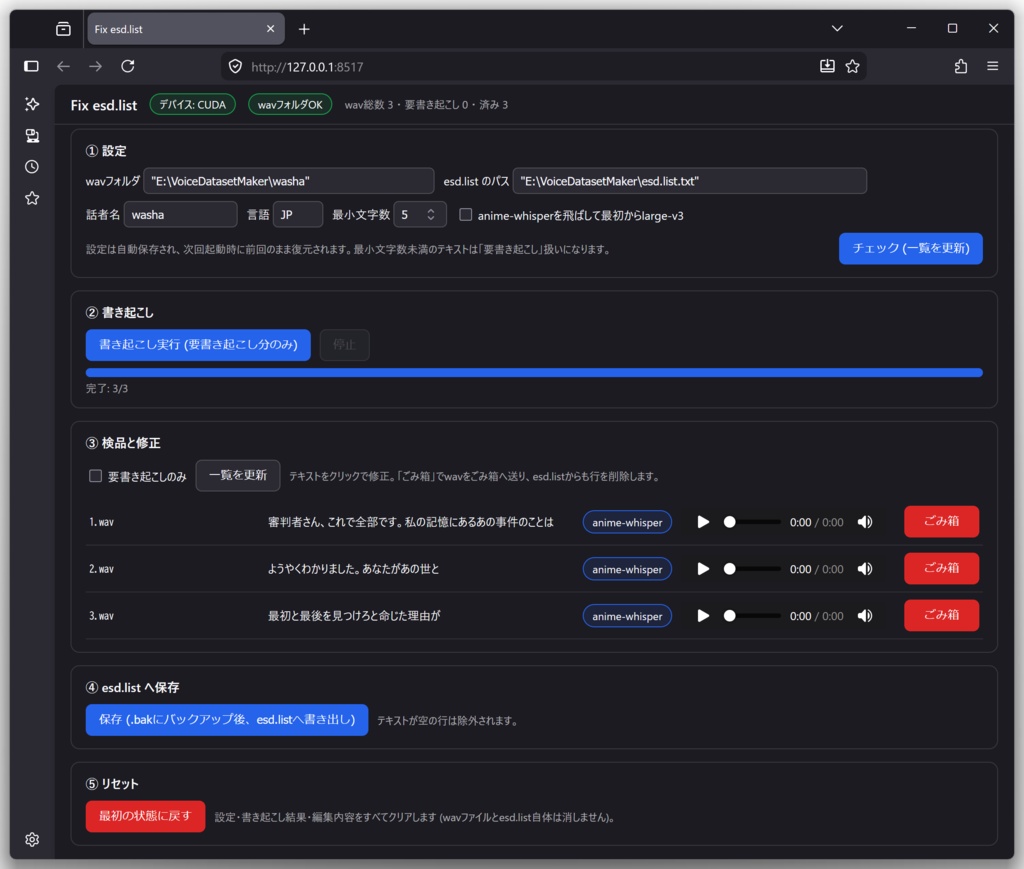
Task: Click the wavフォルダOK badge
Action: coord(290,104)
